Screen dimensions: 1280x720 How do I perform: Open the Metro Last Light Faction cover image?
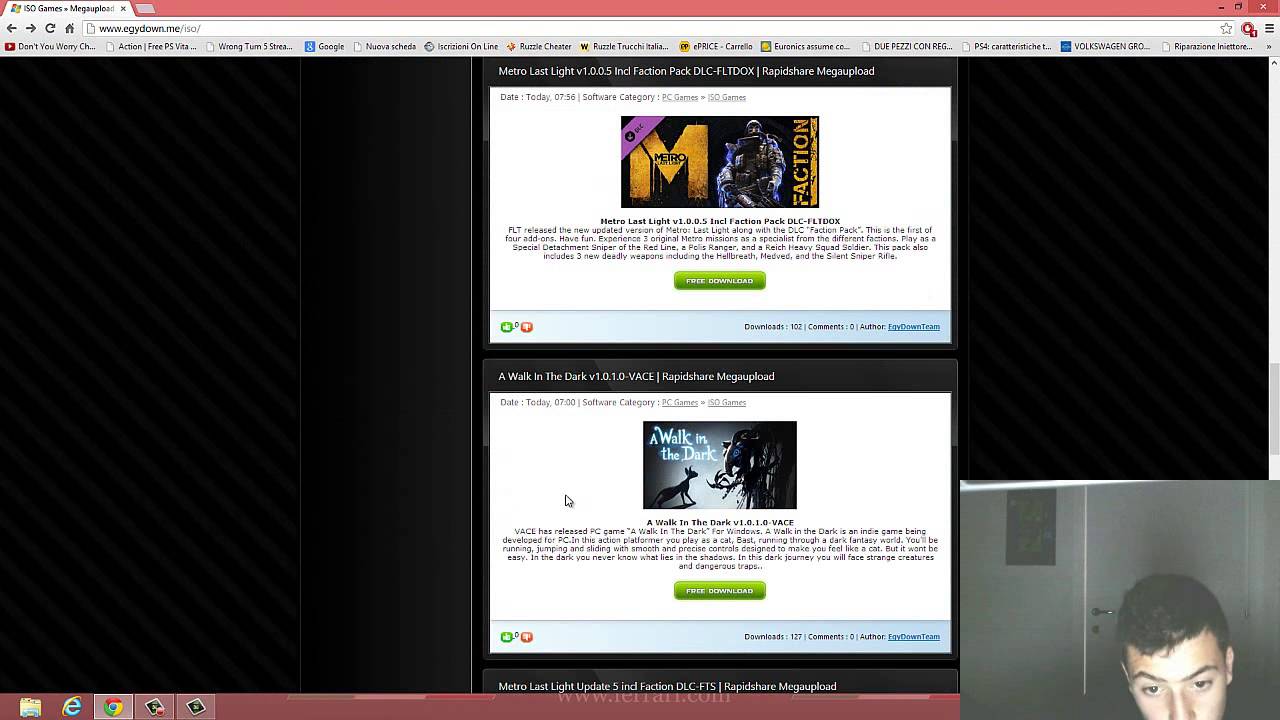click(x=720, y=162)
